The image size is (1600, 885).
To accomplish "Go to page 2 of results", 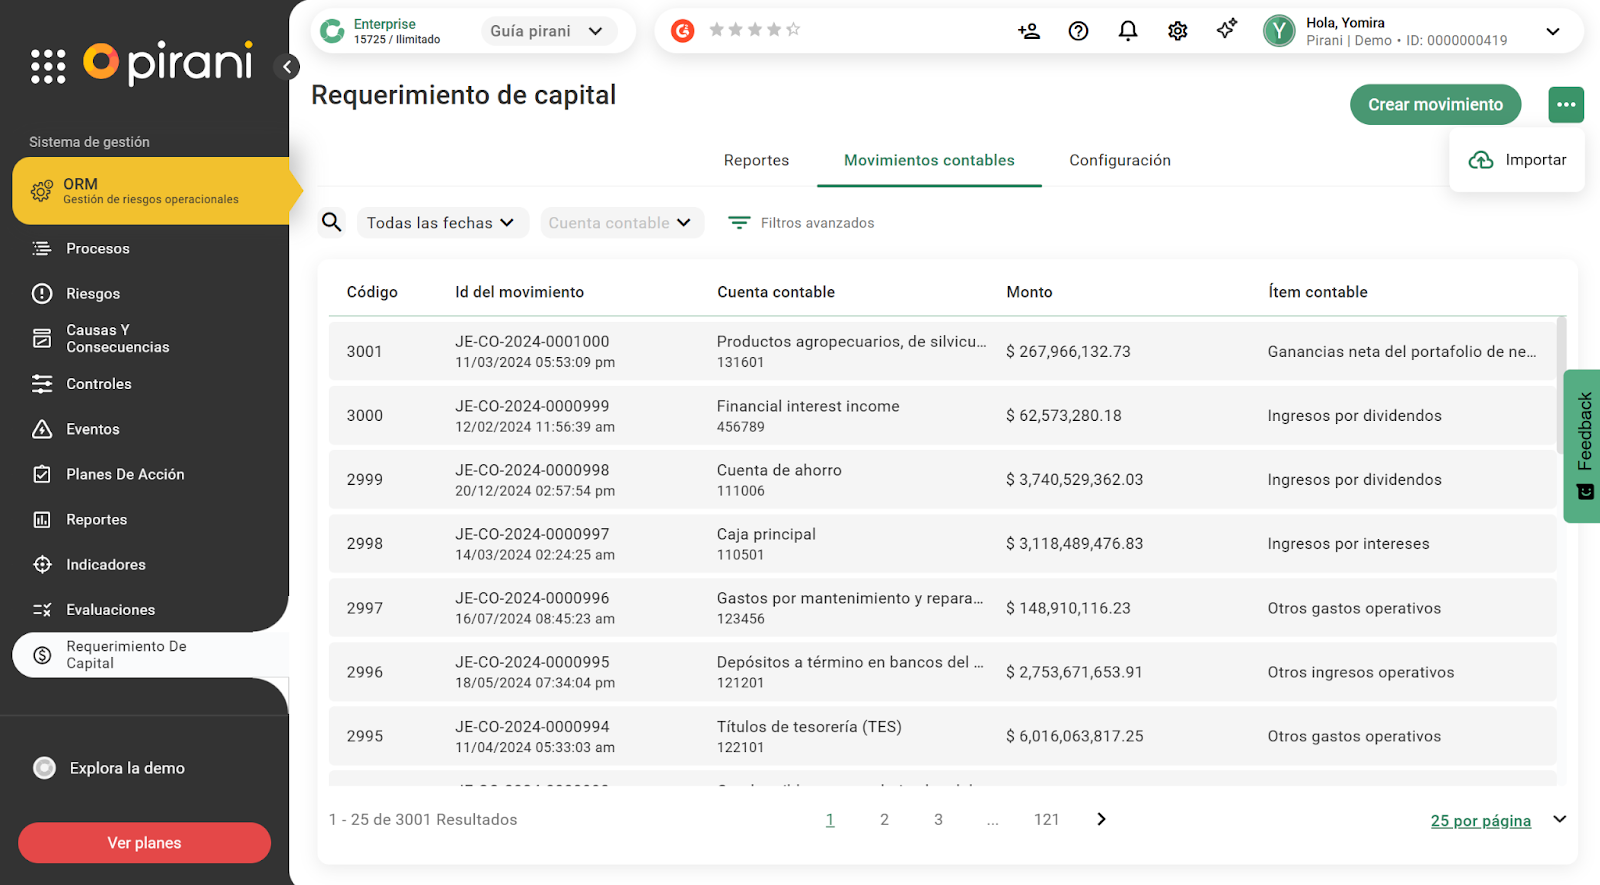I will point(884,819).
